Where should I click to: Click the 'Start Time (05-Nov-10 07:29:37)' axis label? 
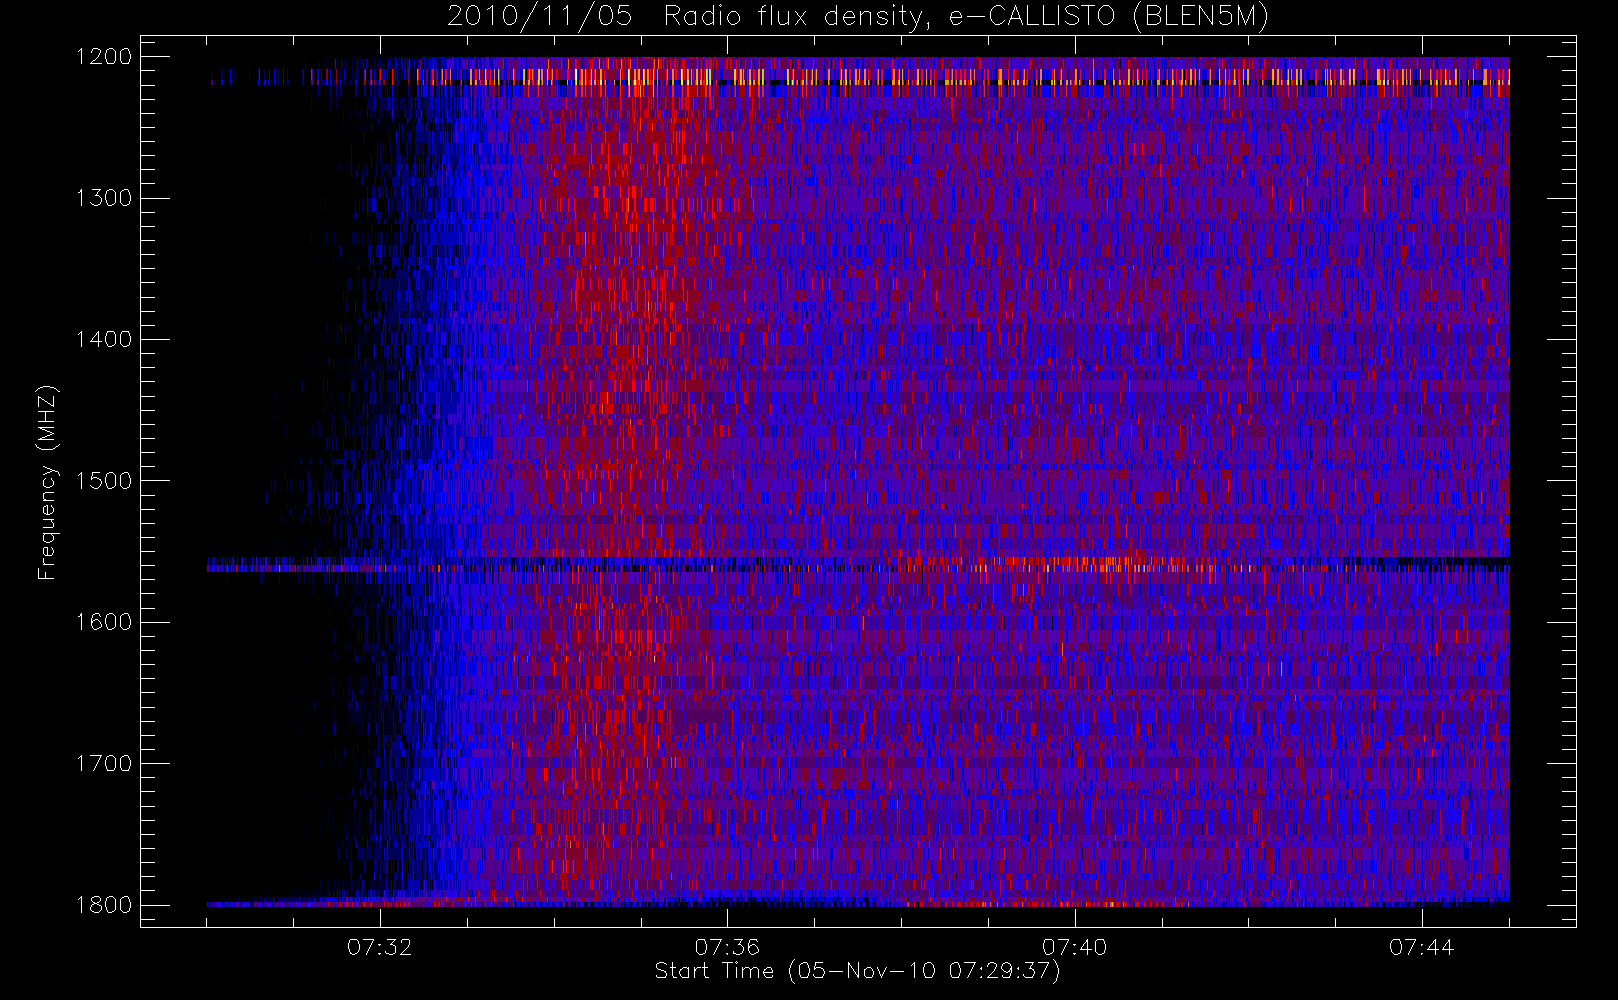tap(857, 971)
